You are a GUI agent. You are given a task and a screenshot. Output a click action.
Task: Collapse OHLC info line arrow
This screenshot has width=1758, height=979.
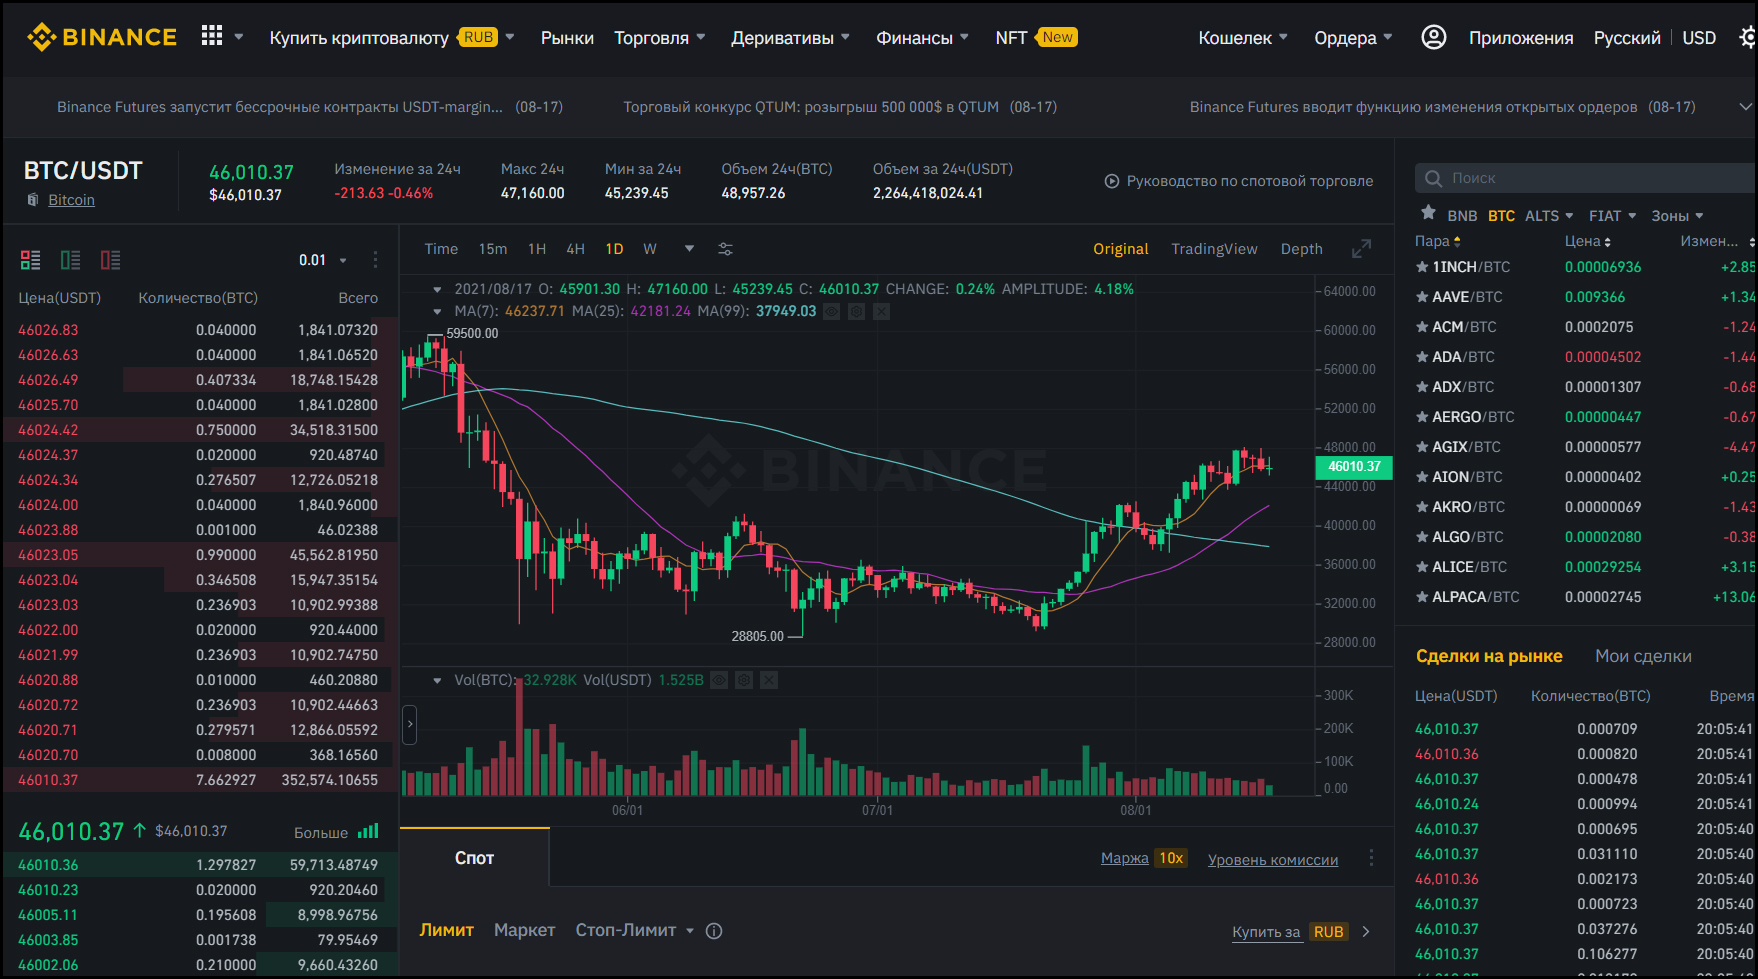tap(437, 289)
